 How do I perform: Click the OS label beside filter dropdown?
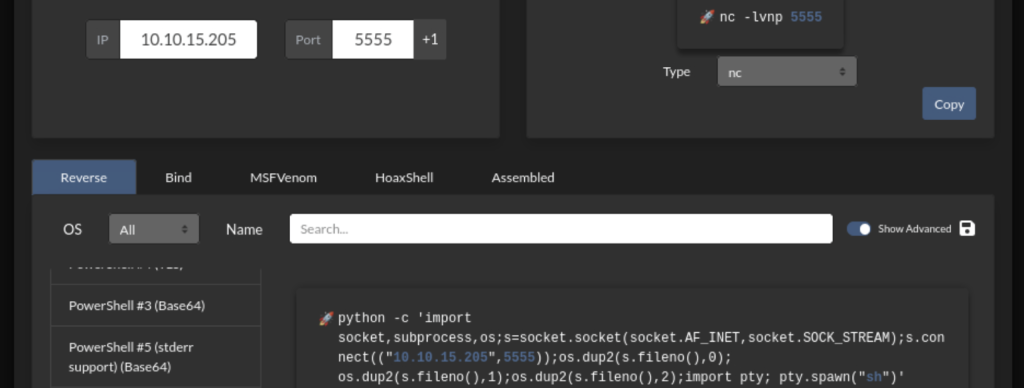[72, 229]
